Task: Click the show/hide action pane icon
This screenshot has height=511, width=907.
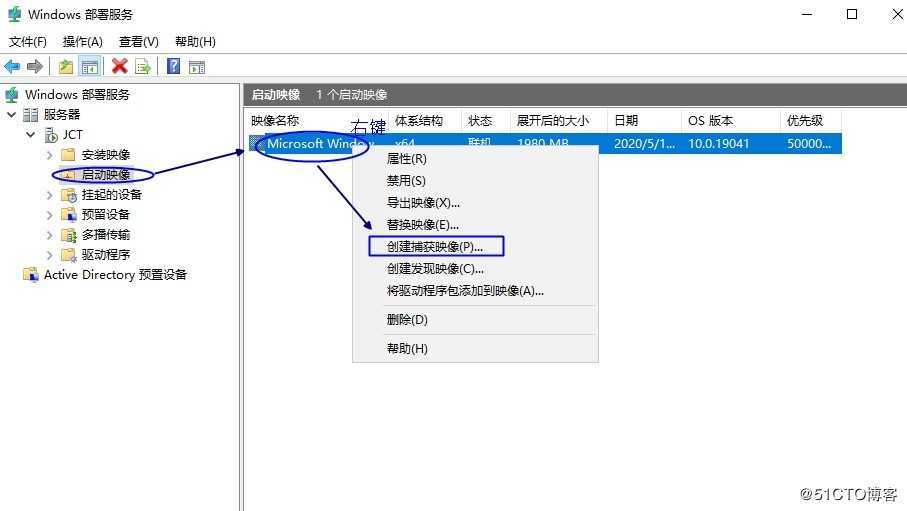Action: point(197,67)
